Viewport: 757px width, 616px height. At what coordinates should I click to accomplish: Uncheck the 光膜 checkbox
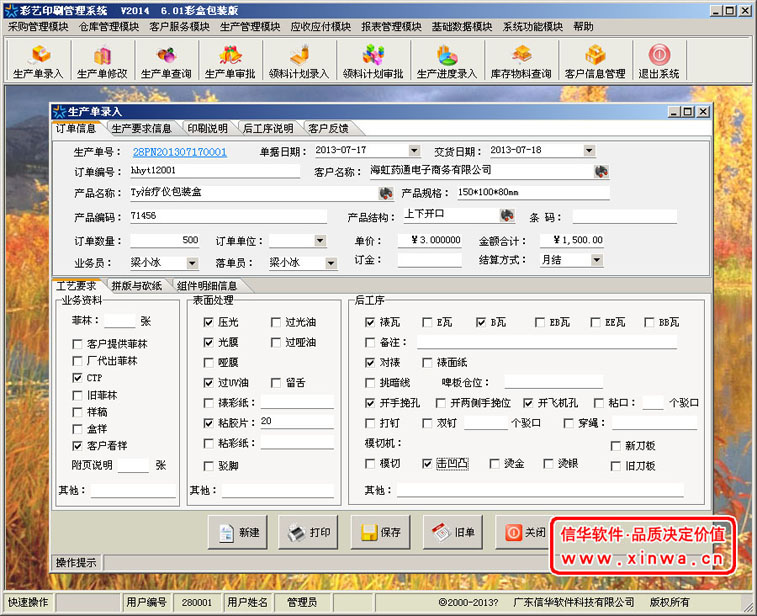coord(209,342)
